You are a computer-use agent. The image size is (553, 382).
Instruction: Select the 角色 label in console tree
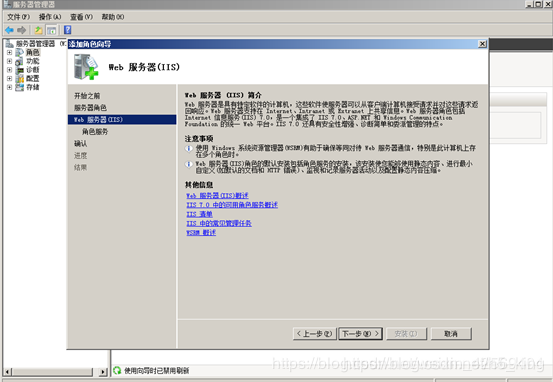click(x=33, y=52)
